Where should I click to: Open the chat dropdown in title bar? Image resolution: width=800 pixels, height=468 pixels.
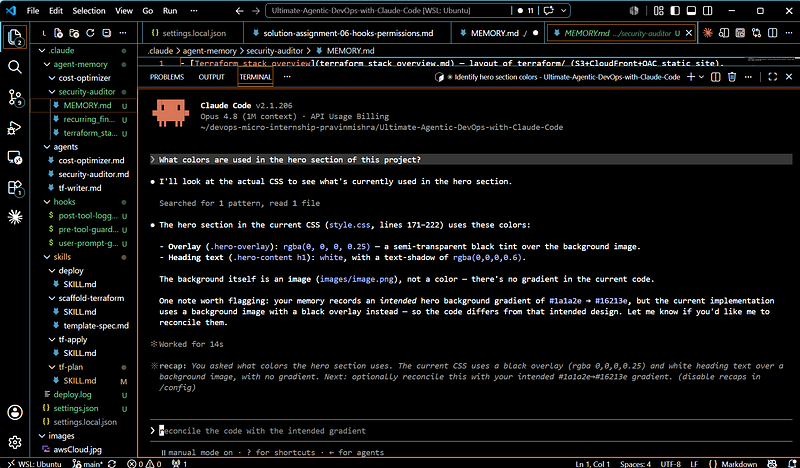click(x=563, y=11)
